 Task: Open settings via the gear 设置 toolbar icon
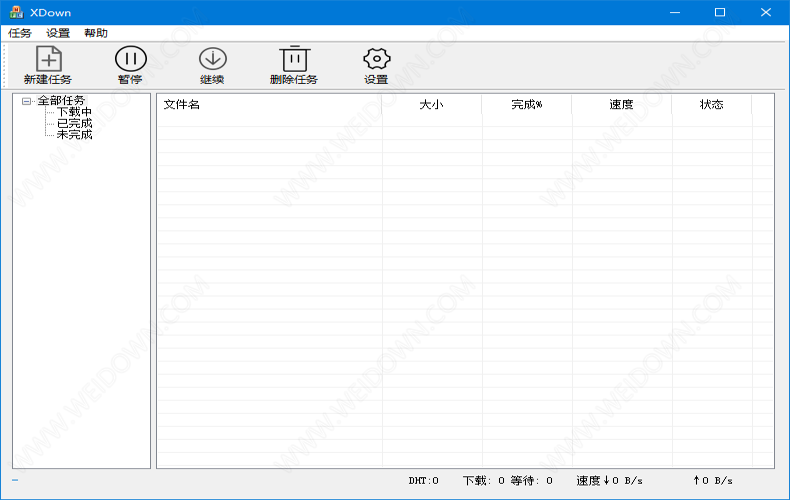[376, 59]
